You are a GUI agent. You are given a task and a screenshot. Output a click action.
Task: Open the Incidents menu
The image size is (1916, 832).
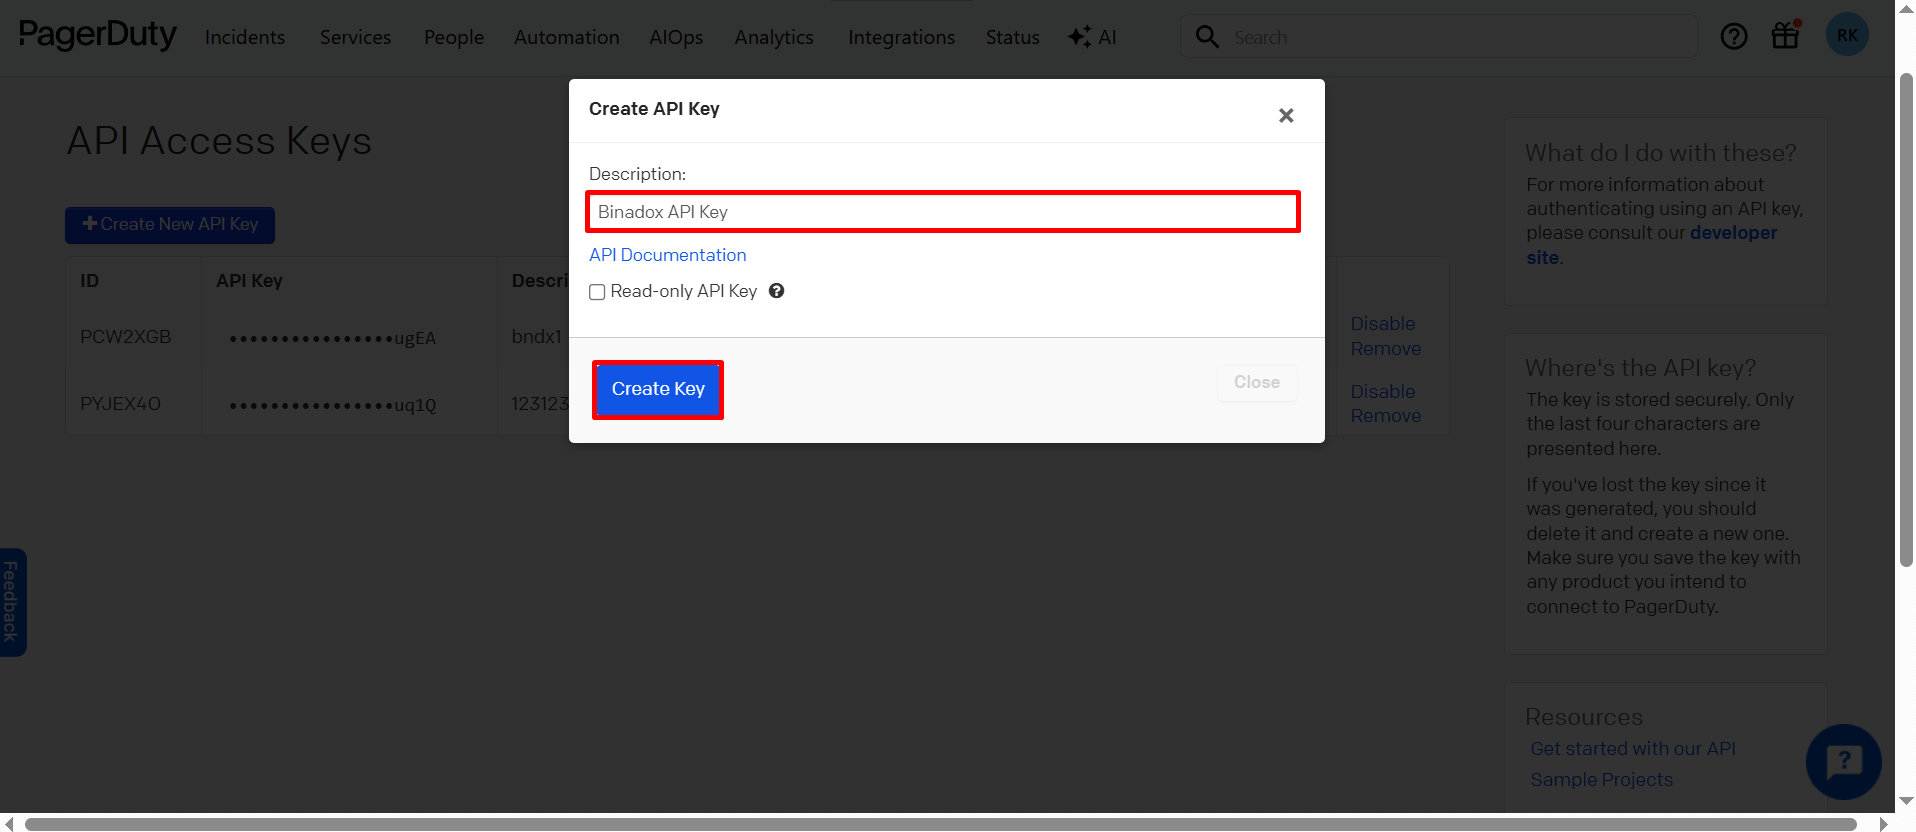(x=245, y=37)
